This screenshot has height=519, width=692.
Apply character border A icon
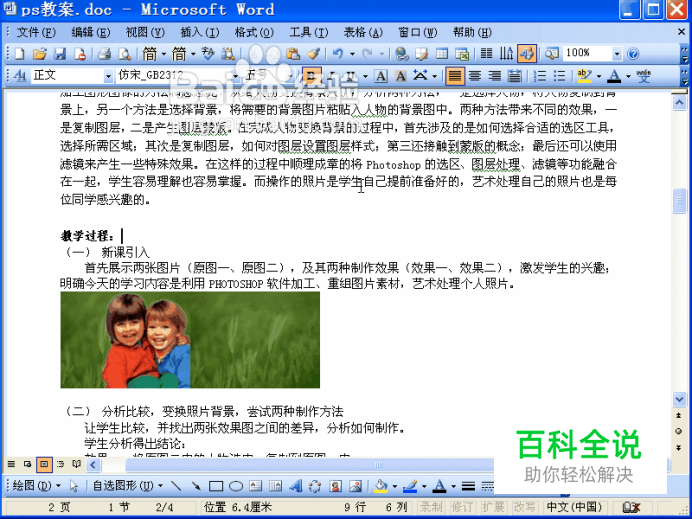point(380,76)
